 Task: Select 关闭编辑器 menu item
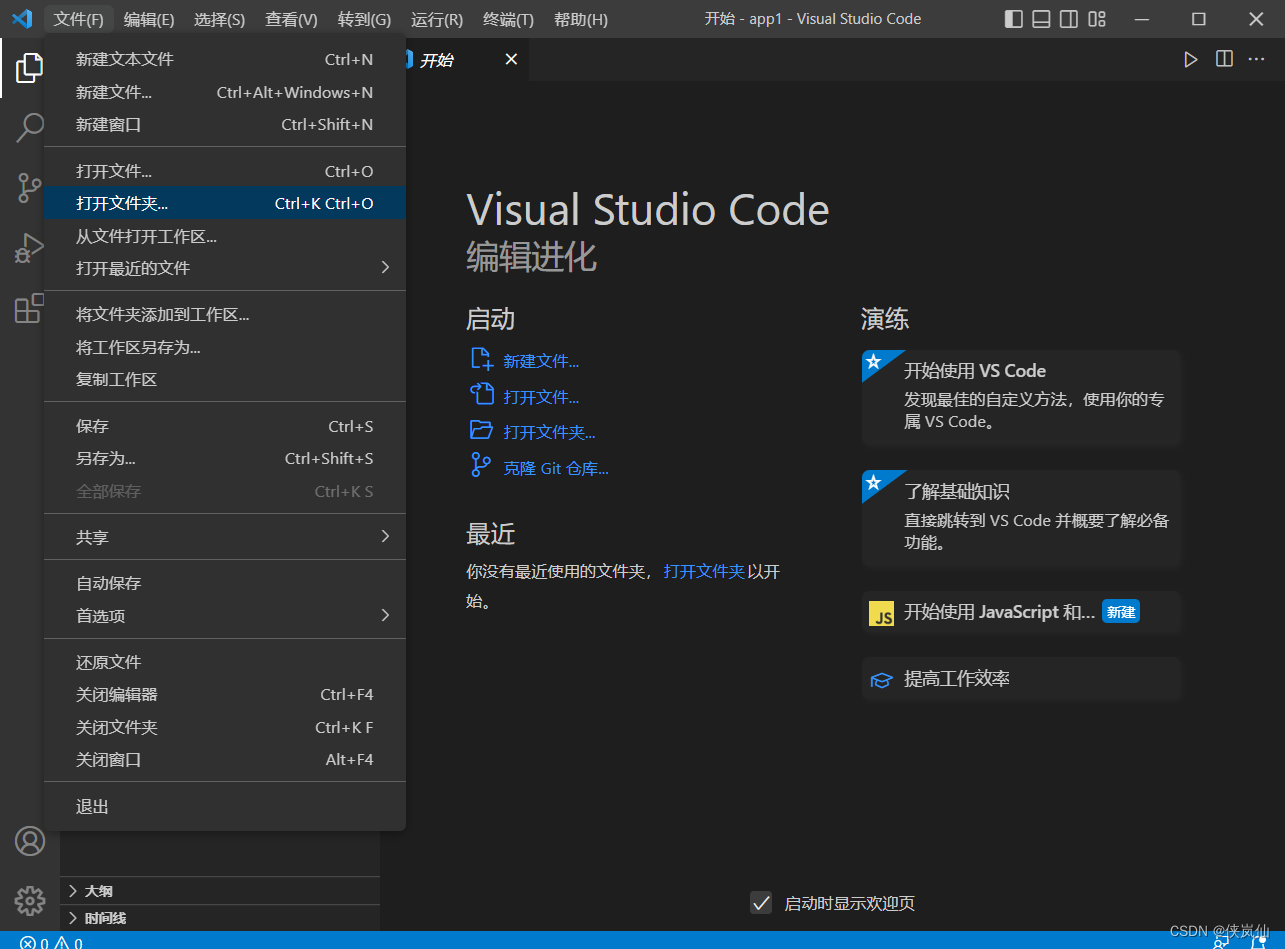click(x=225, y=694)
